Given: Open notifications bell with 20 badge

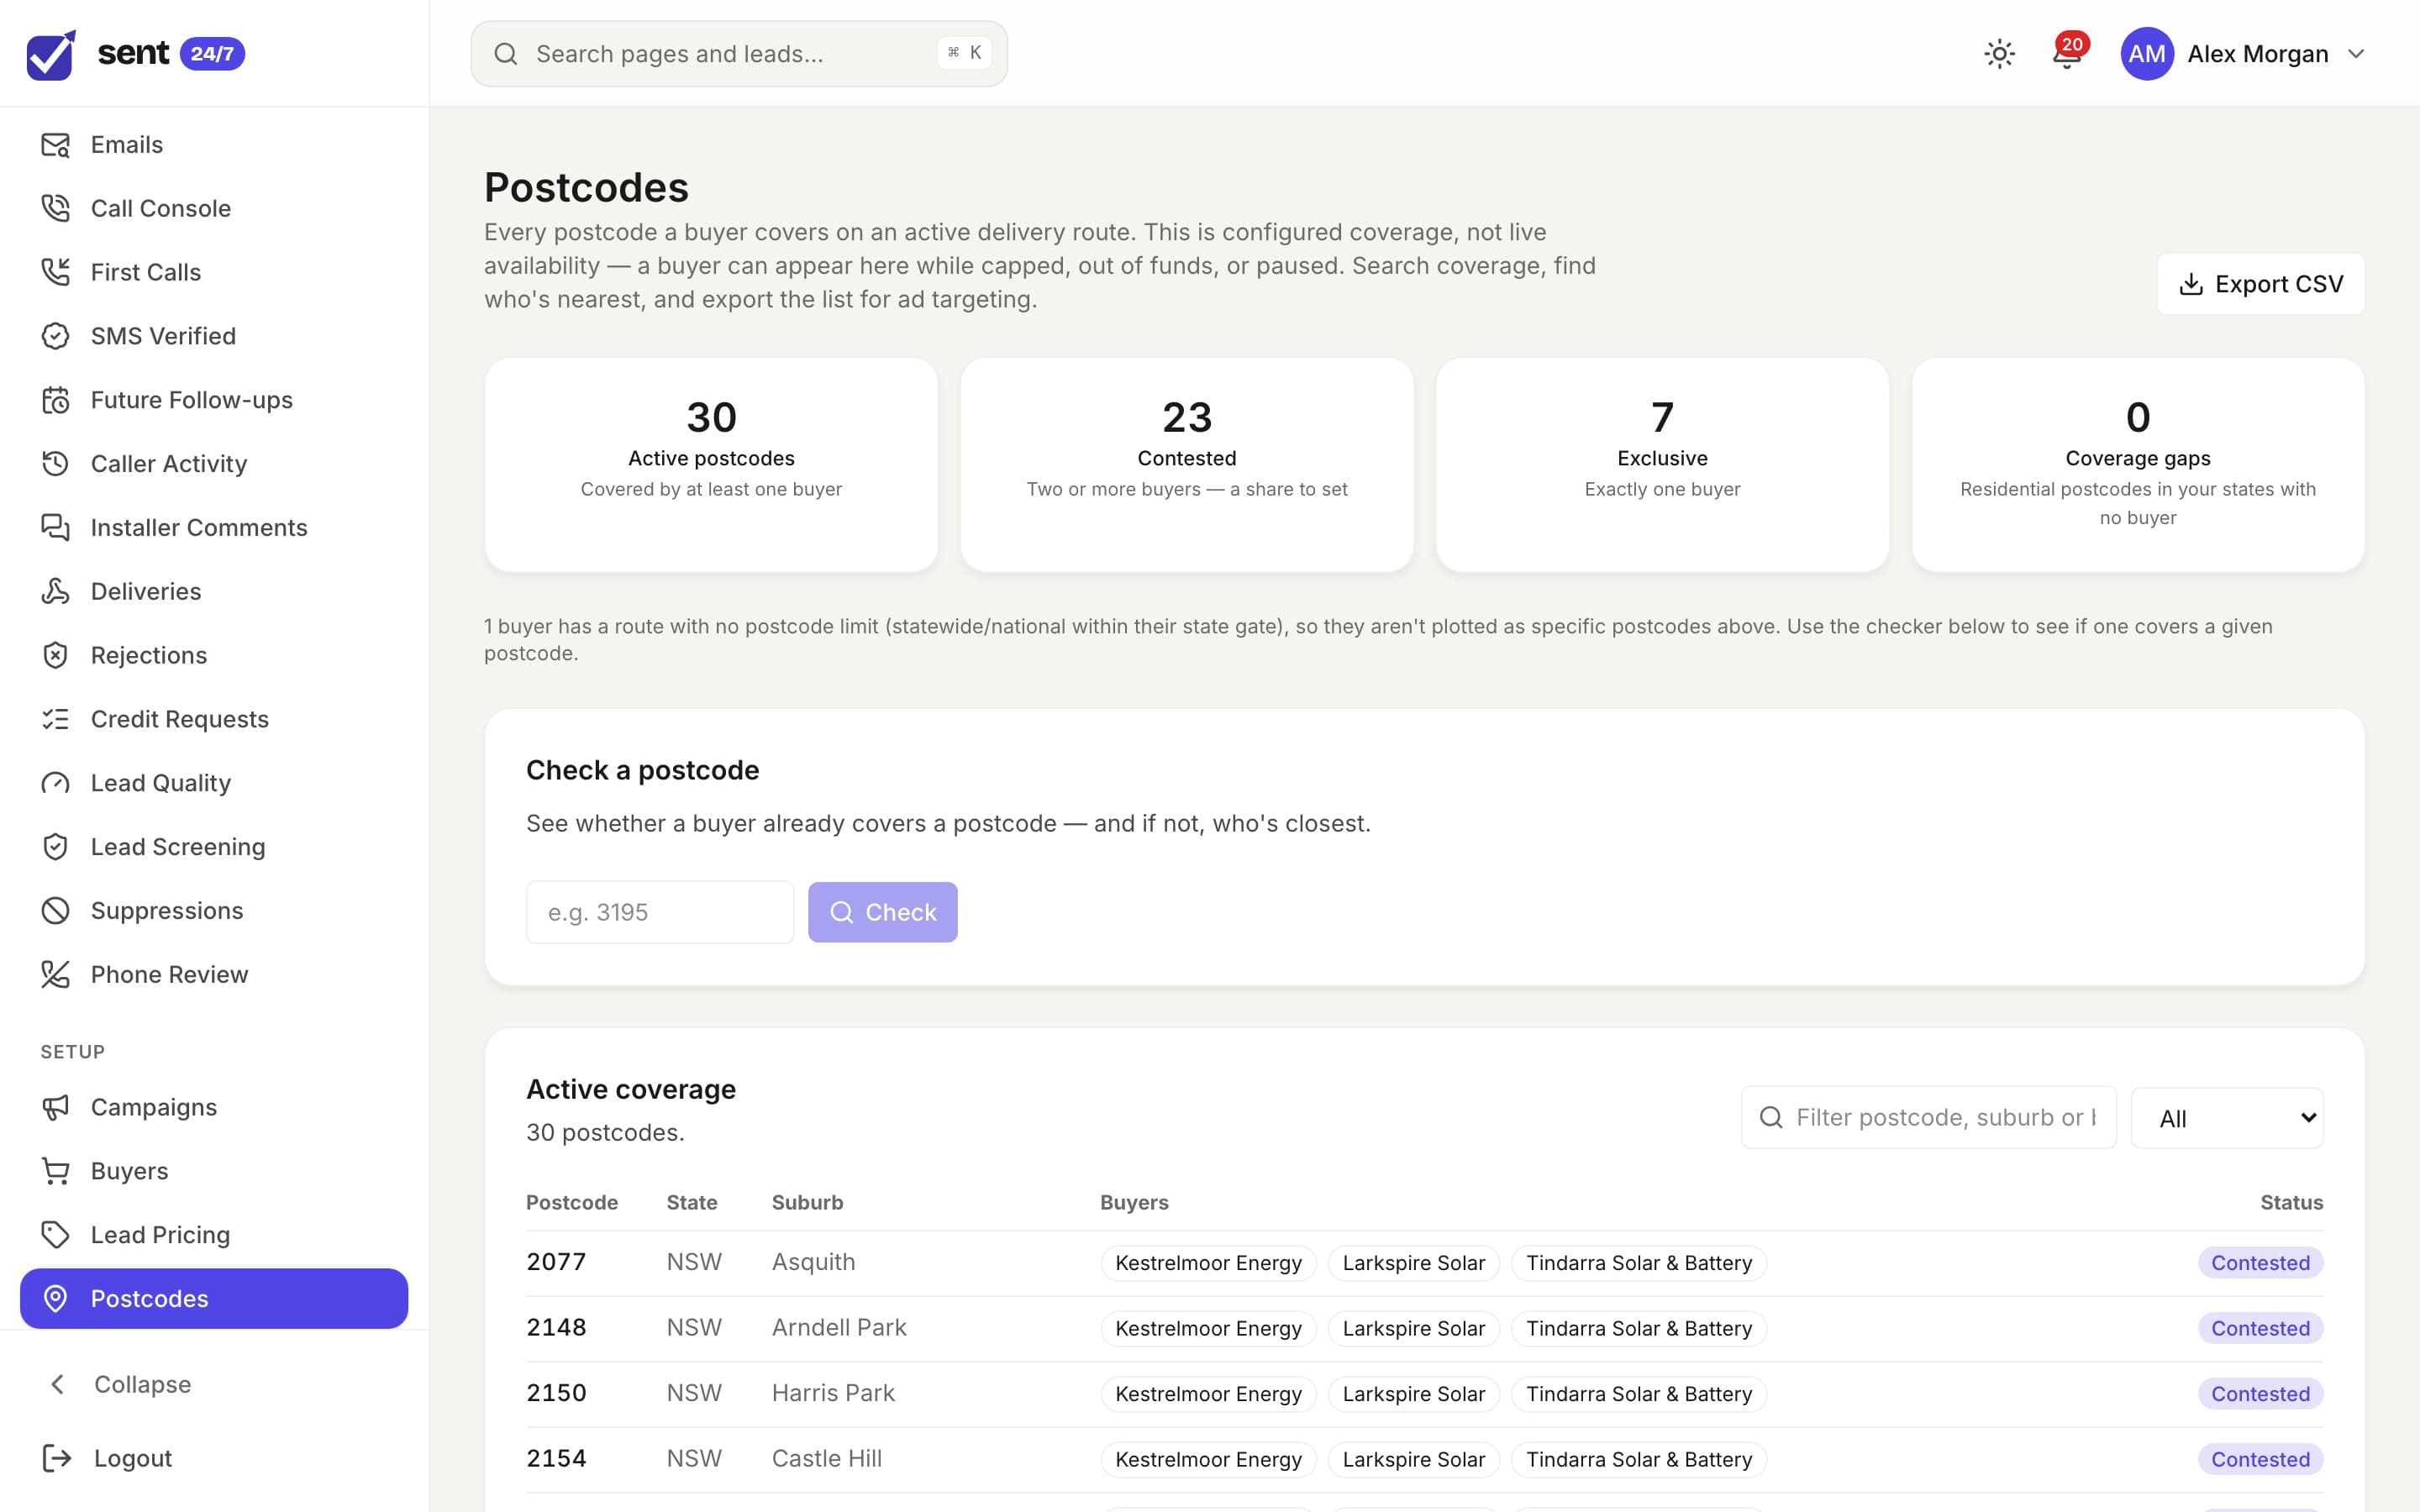Looking at the screenshot, I should pos(2066,53).
